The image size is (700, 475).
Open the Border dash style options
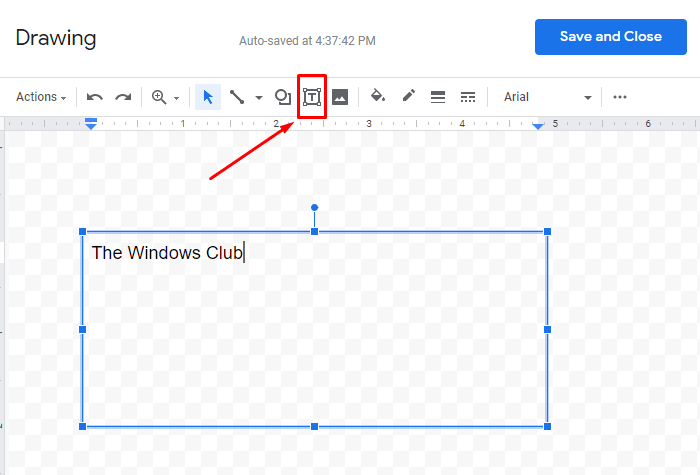coord(467,97)
